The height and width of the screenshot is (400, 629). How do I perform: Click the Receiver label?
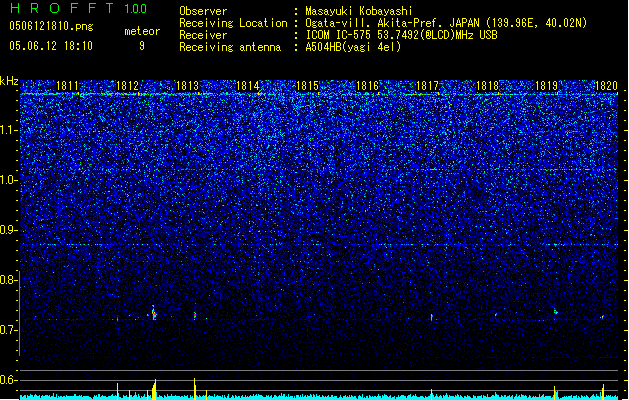click(203, 35)
